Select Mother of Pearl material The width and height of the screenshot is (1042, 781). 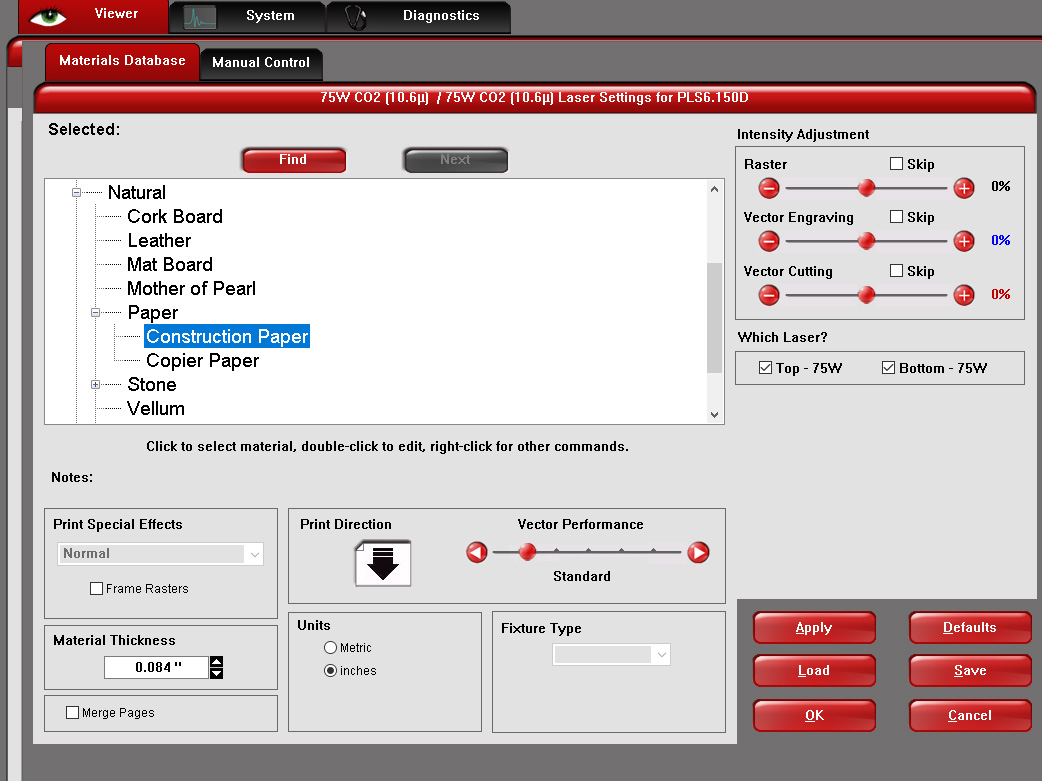pyautogui.click(x=191, y=288)
